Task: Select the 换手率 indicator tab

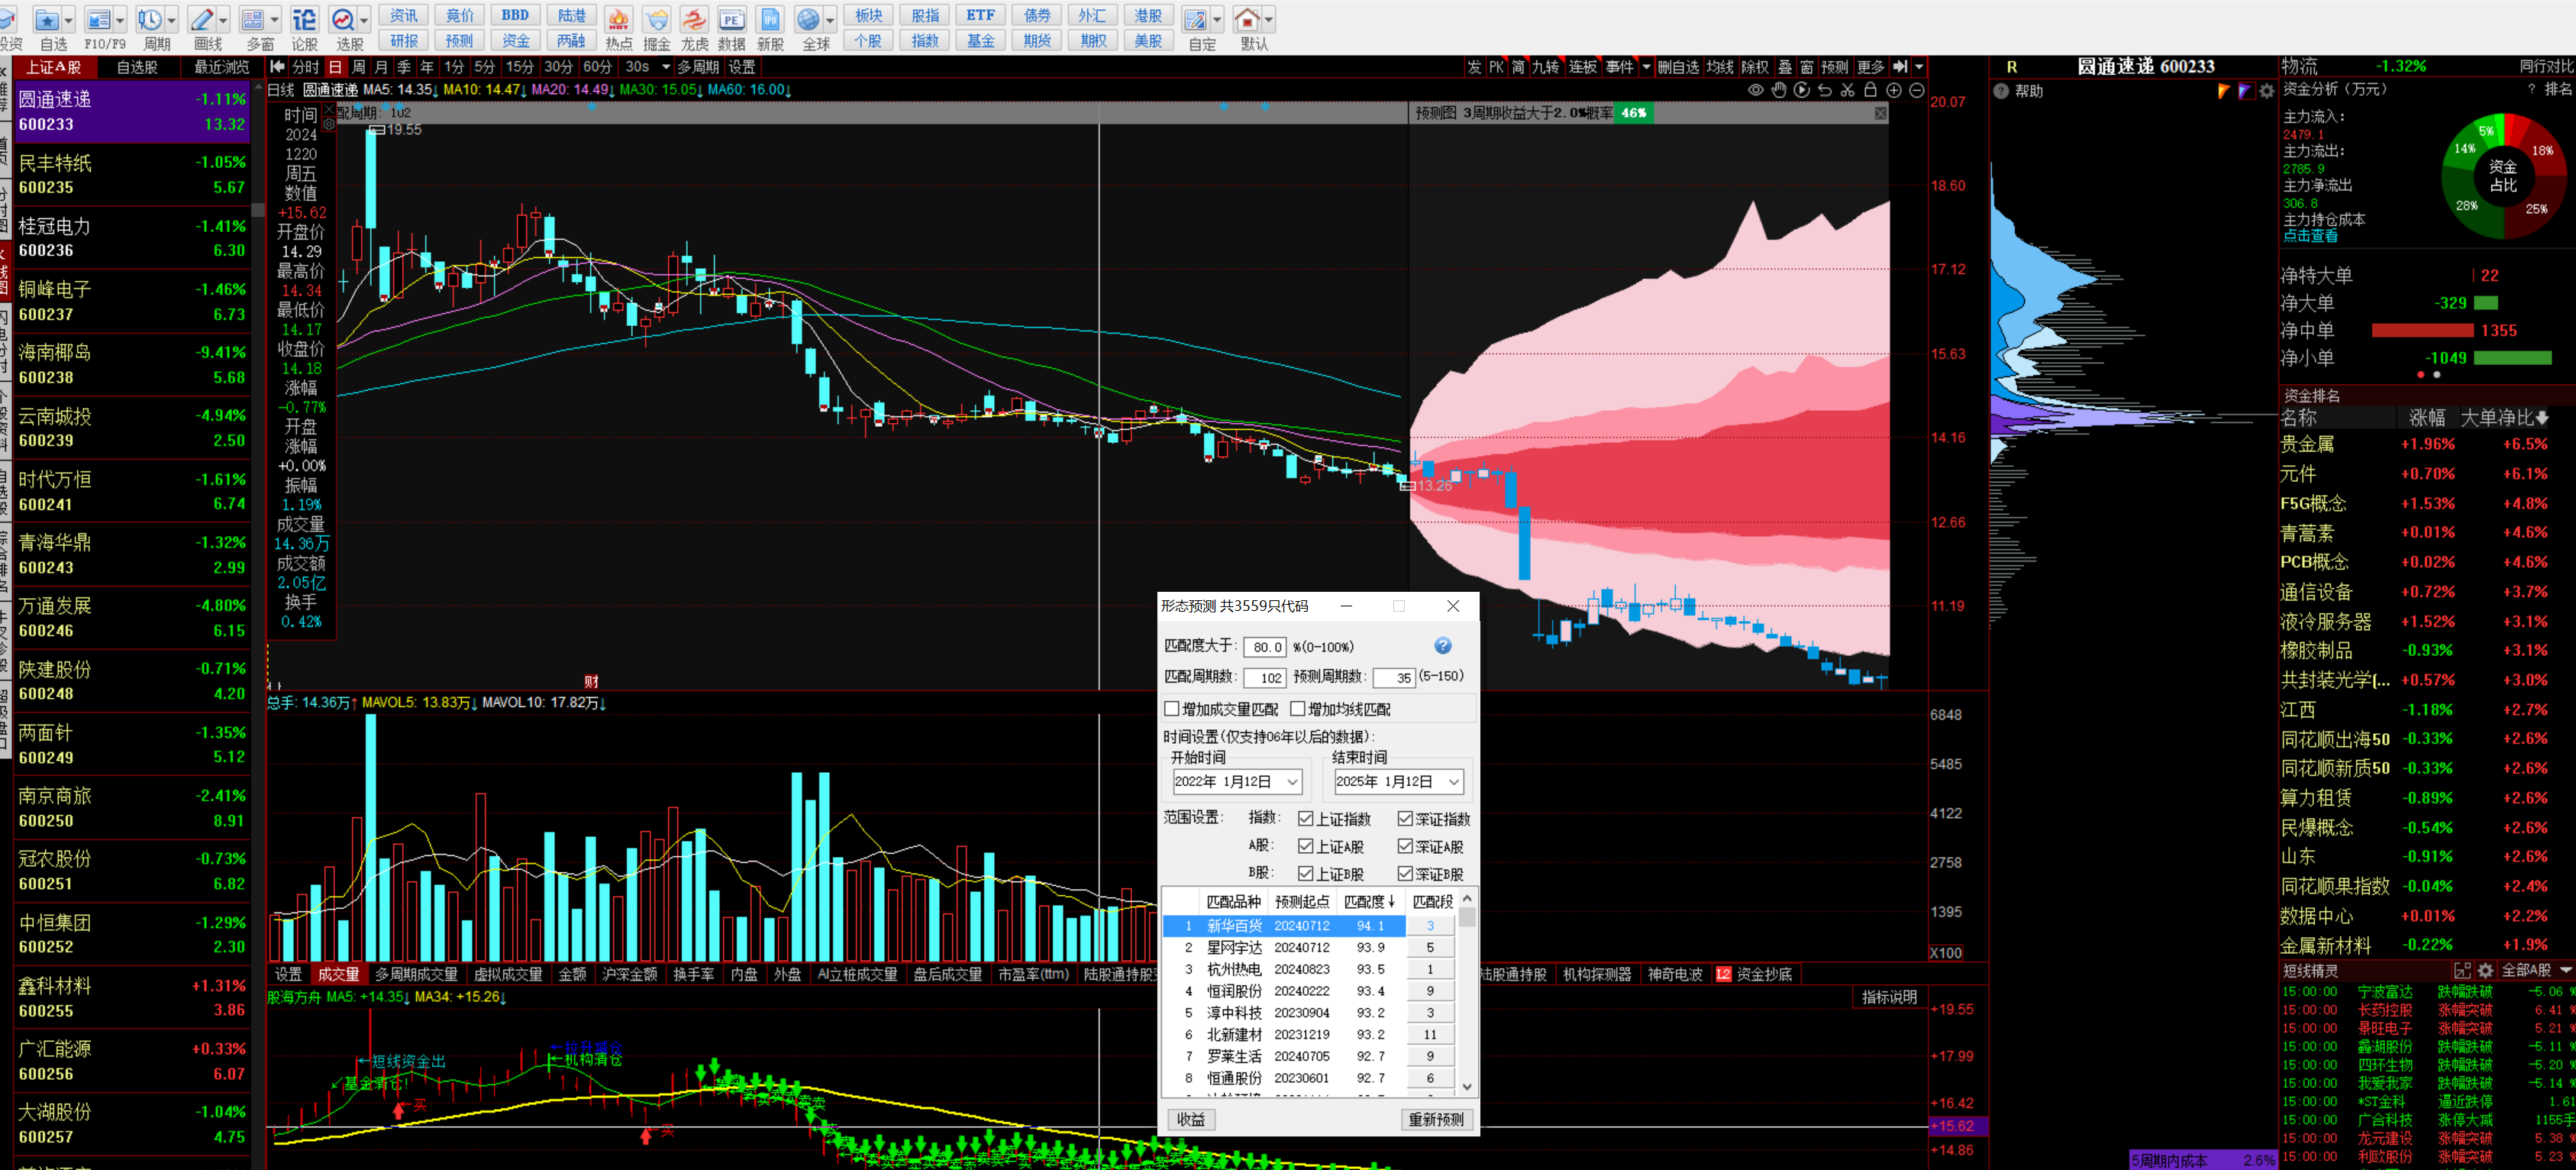Action: click(693, 974)
